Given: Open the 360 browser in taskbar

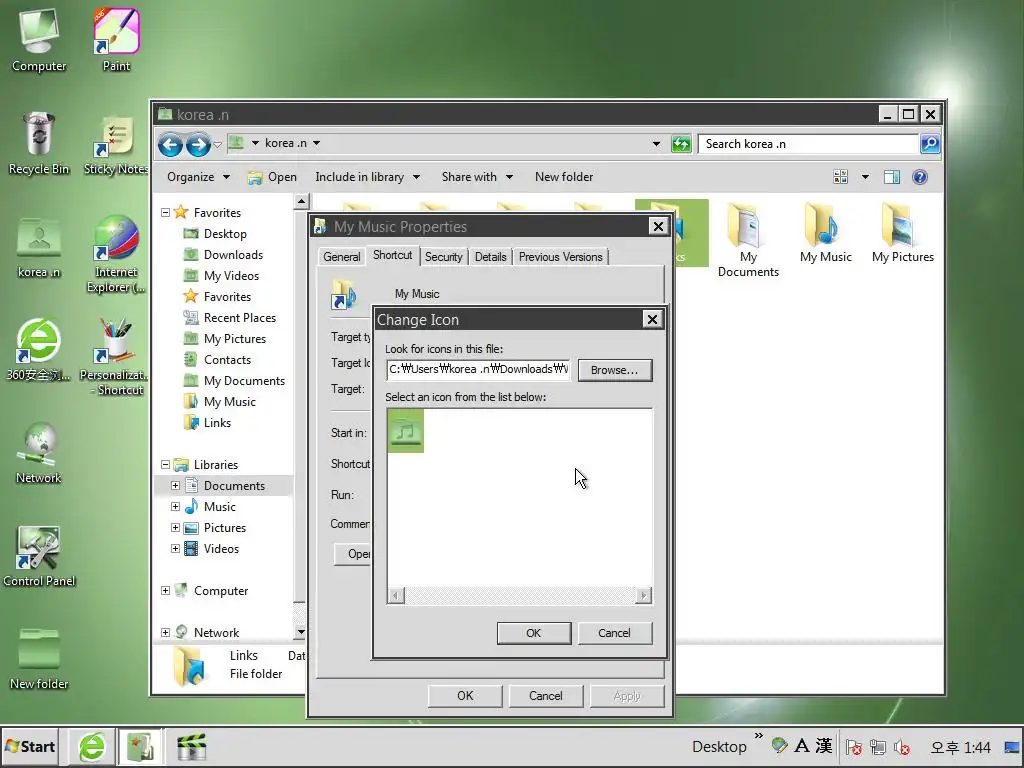Looking at the screenshot, I should tap(92, 747).
